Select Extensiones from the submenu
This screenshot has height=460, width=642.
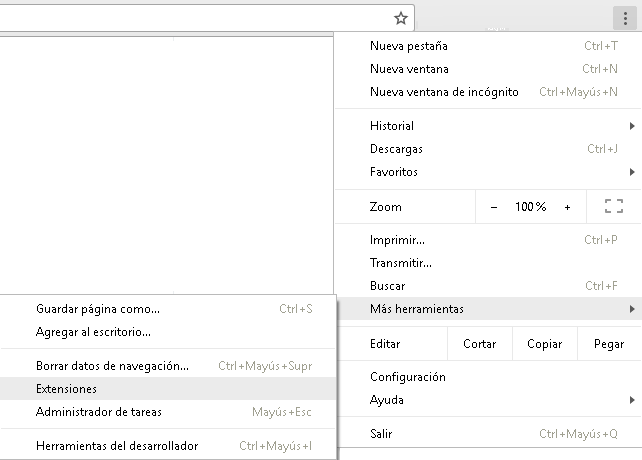66,389
